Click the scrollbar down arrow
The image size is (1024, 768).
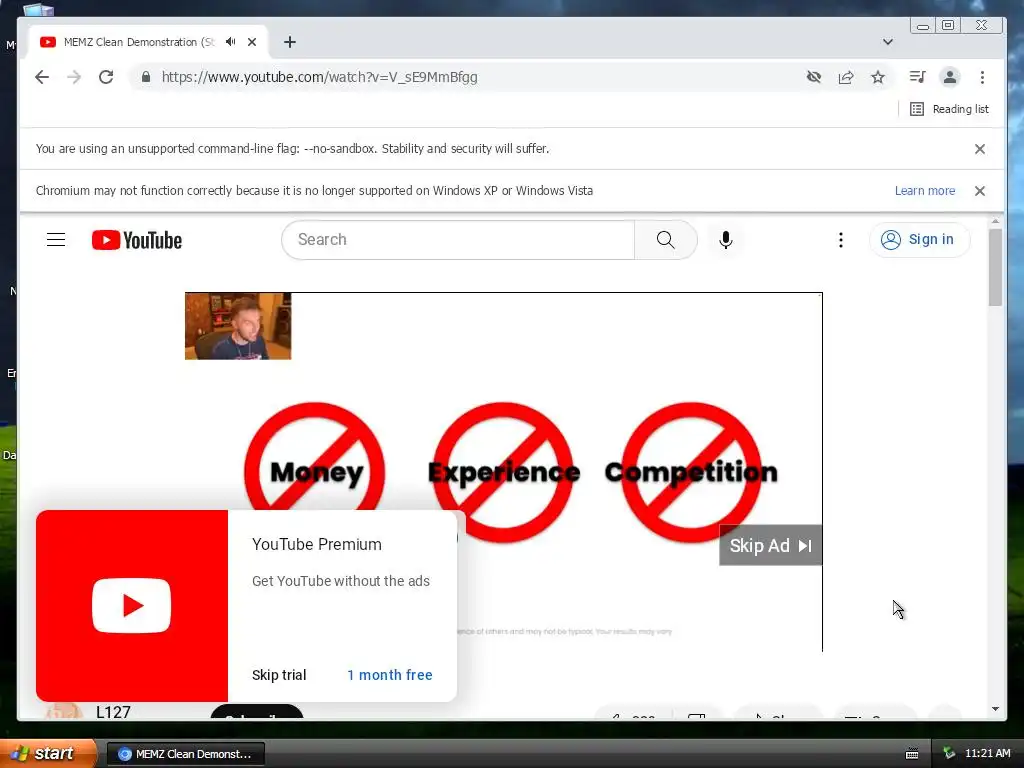(995, 709)
